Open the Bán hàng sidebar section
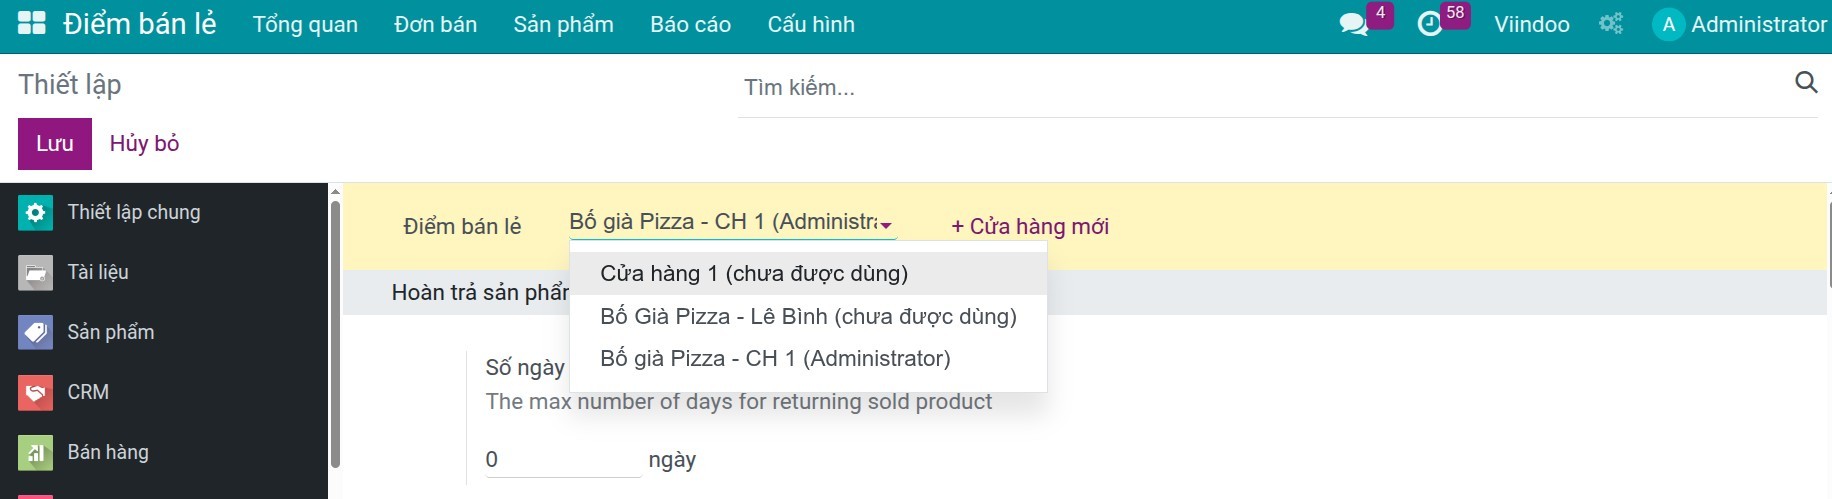 (108, 452)
